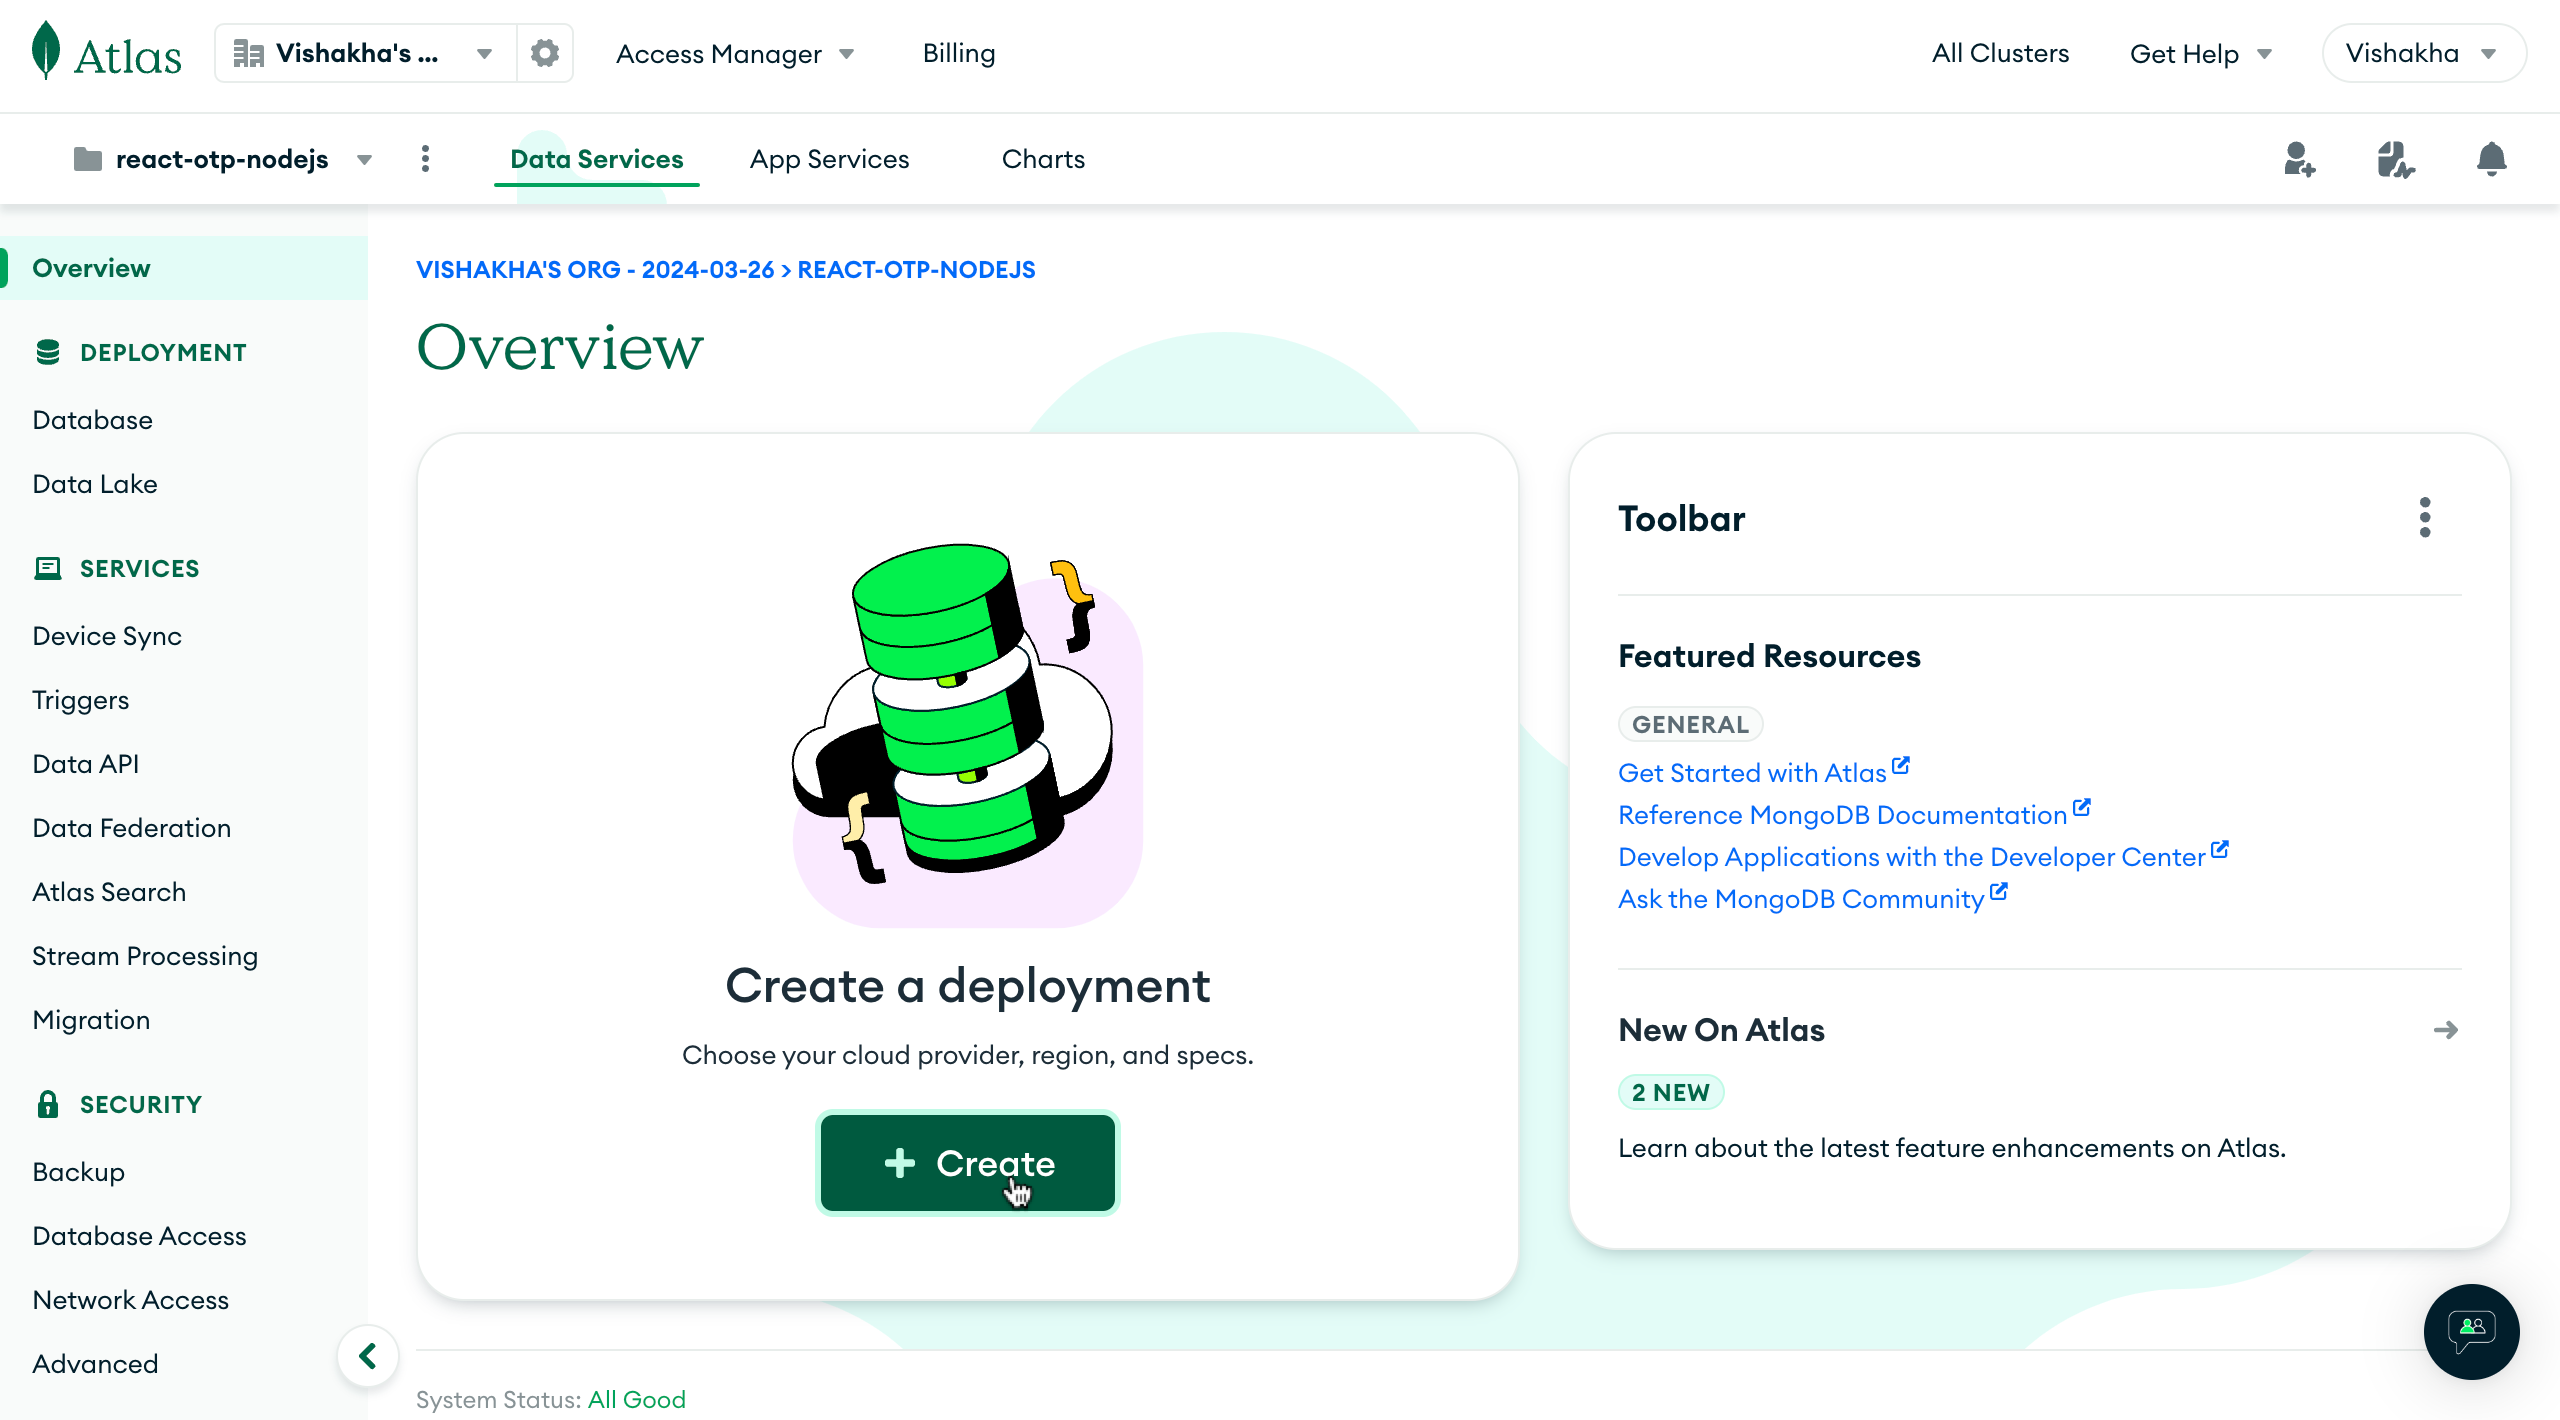Open Get Started with Atlas link
This screenshot has width=2560, height=1420.
1752,773
